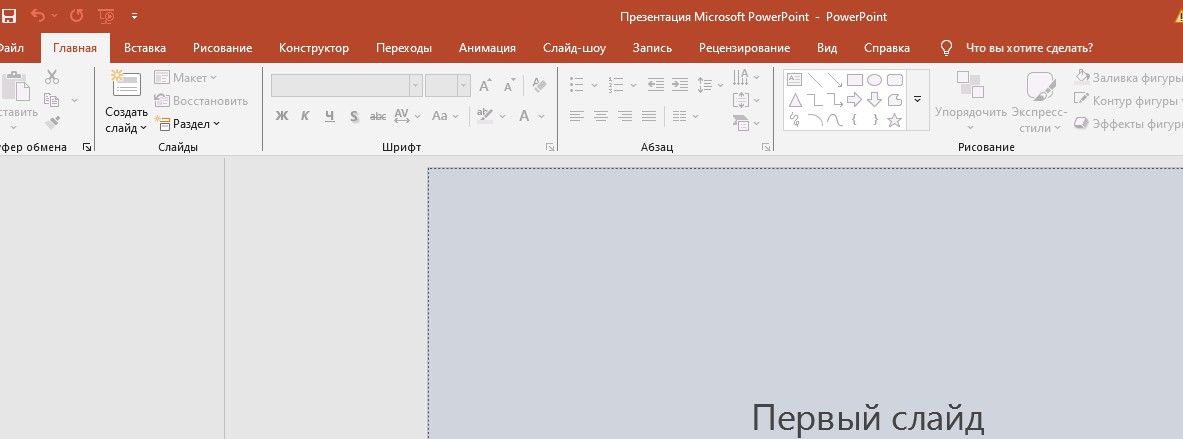
Task: Toggle numbered list
Action: [x=616, y=84]
